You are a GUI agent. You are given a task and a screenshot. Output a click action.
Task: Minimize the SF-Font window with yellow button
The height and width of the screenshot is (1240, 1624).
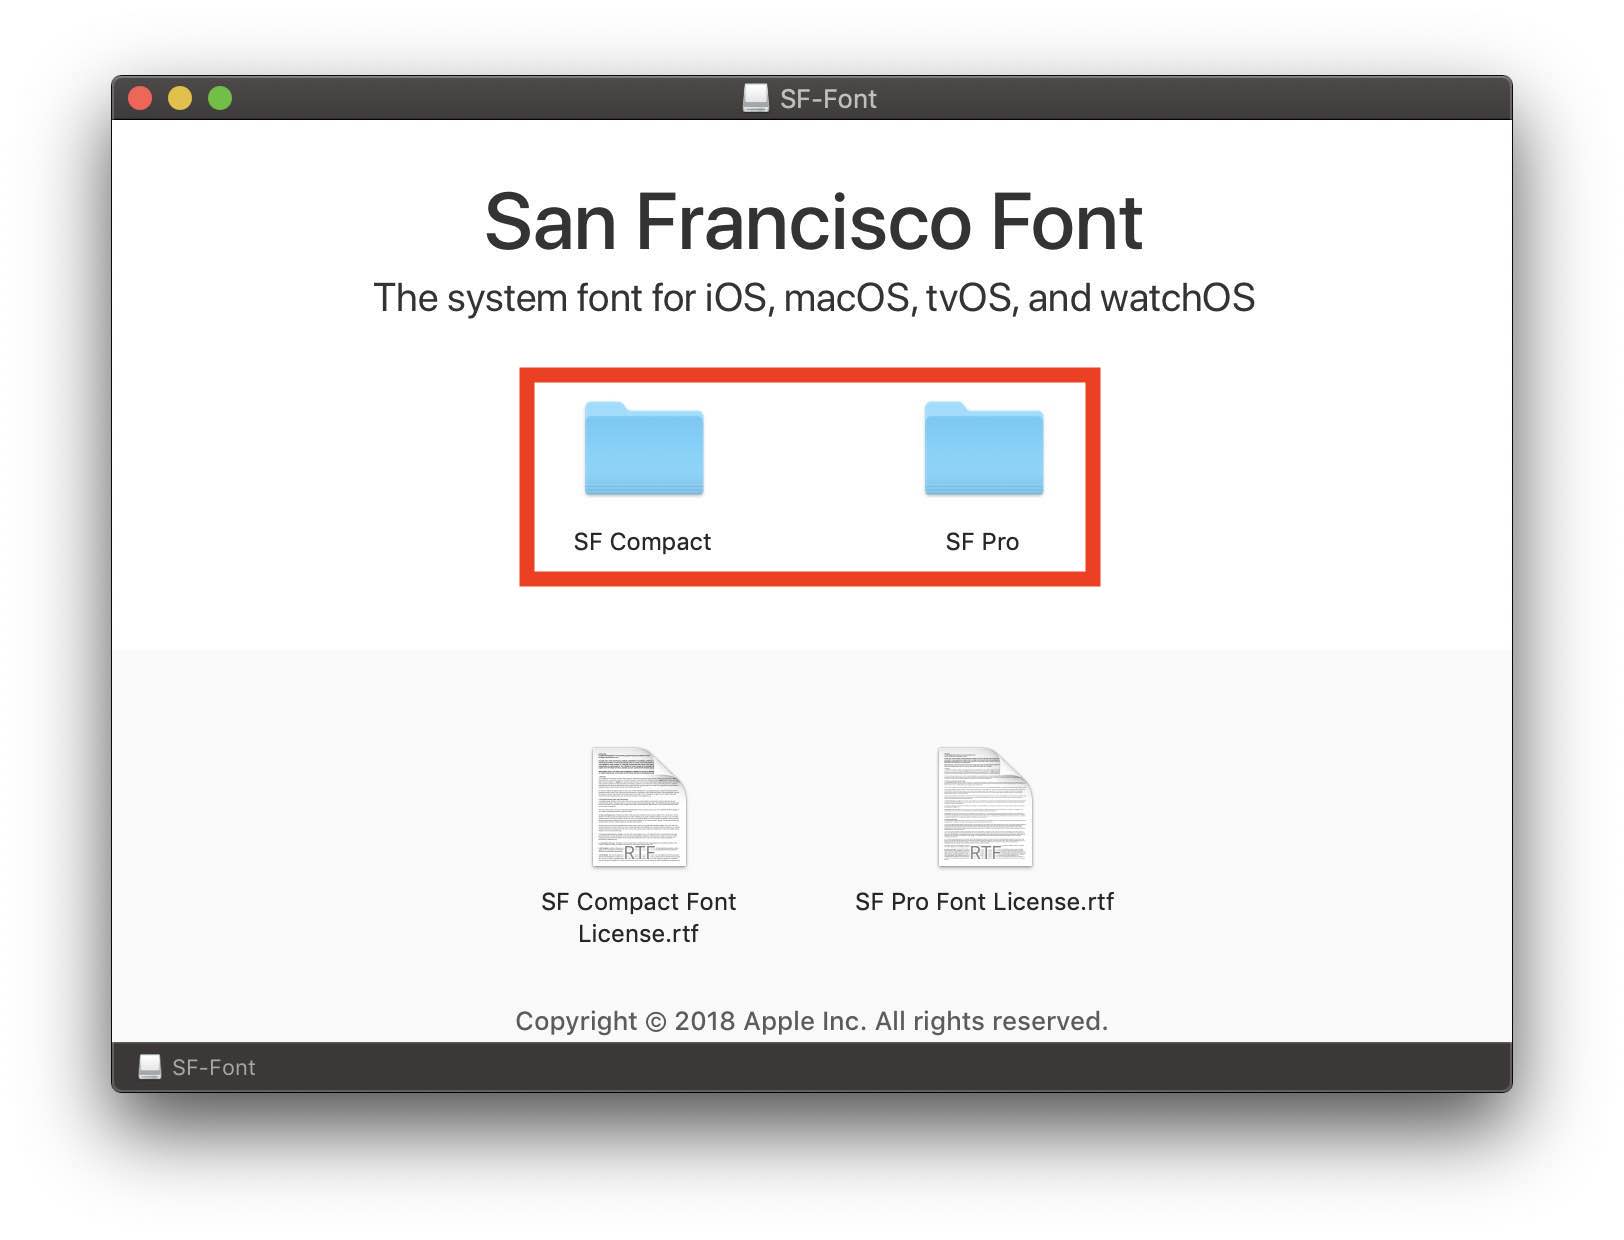[180, 98]
